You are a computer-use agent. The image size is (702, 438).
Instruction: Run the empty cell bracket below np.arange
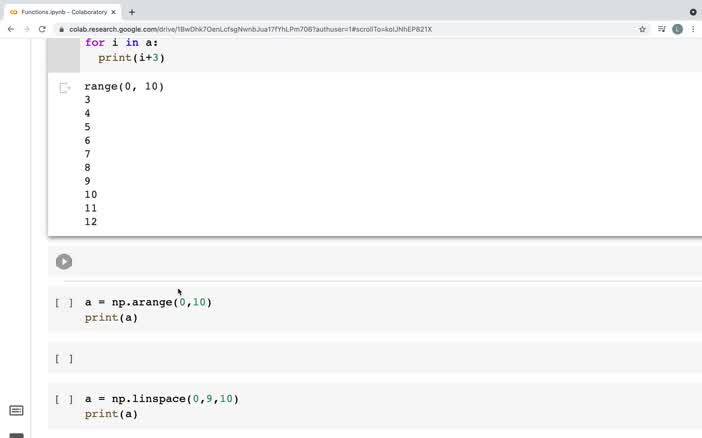coord(64,358)
